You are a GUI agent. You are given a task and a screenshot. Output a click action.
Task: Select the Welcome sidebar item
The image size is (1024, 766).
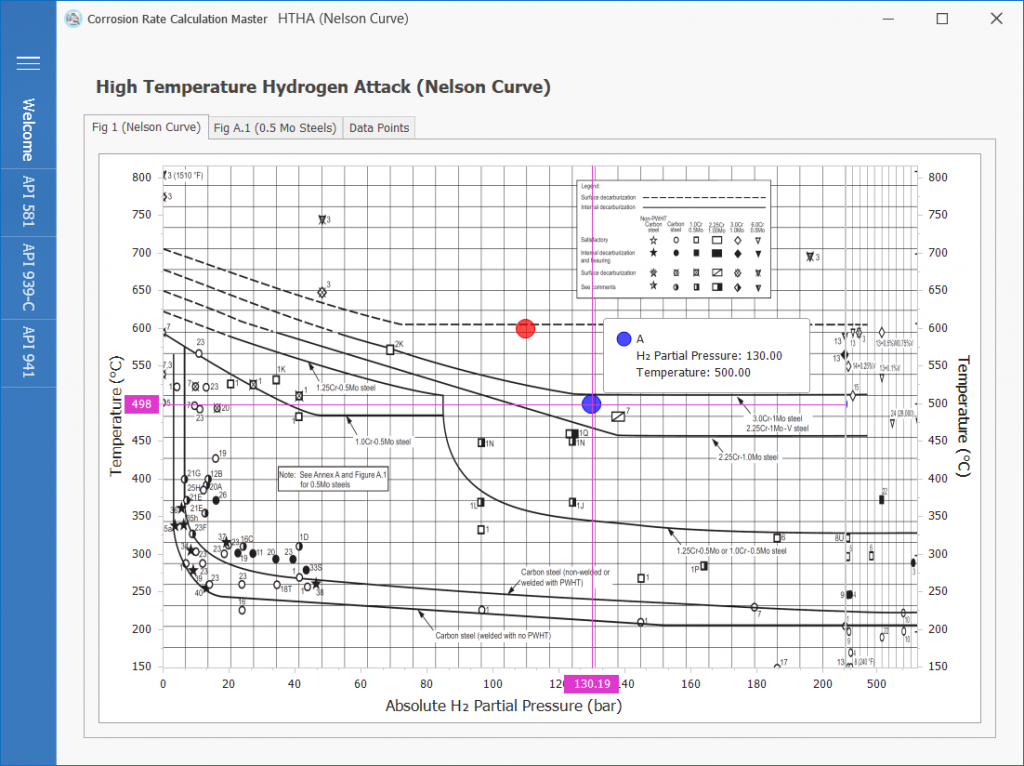28,130
